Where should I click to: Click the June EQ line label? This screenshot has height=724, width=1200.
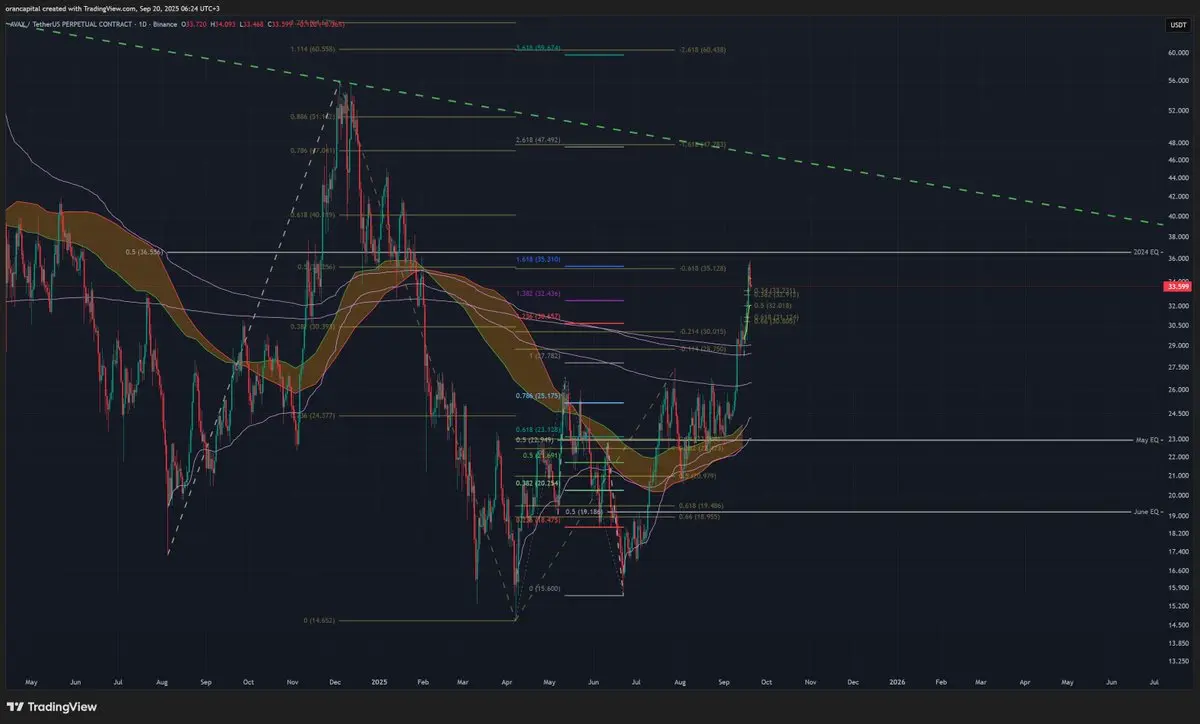coord(1147,511)
